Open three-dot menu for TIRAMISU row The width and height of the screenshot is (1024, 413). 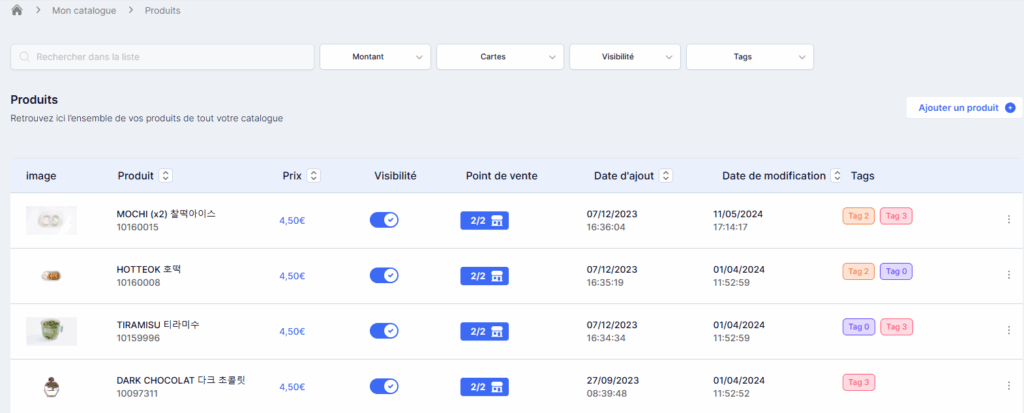1008,331
